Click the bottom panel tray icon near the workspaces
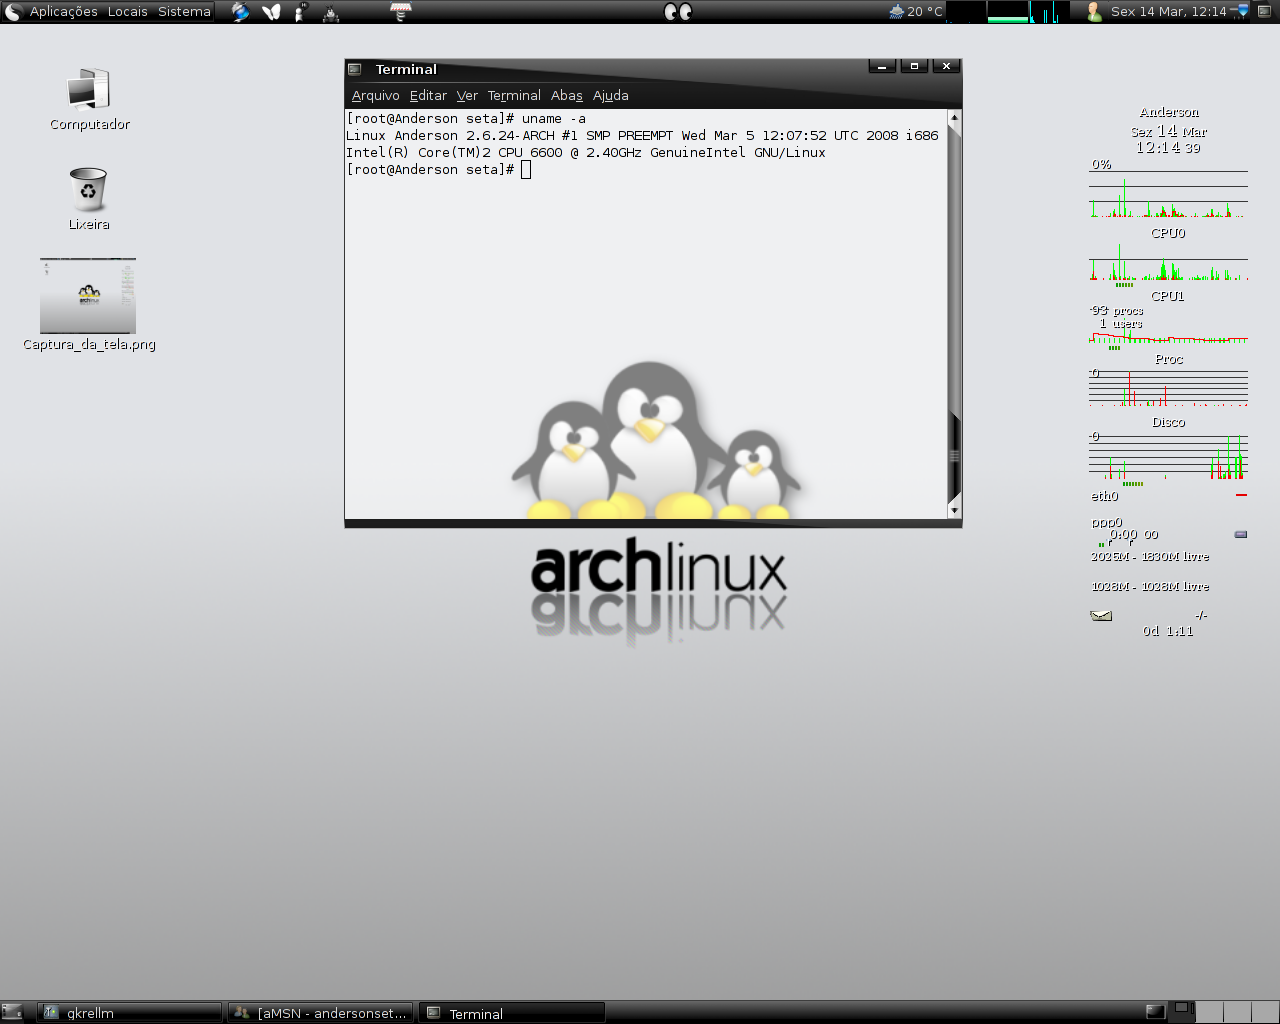The height and width of the screenshot is (1024, 1280). [x=1155, y=1011]
